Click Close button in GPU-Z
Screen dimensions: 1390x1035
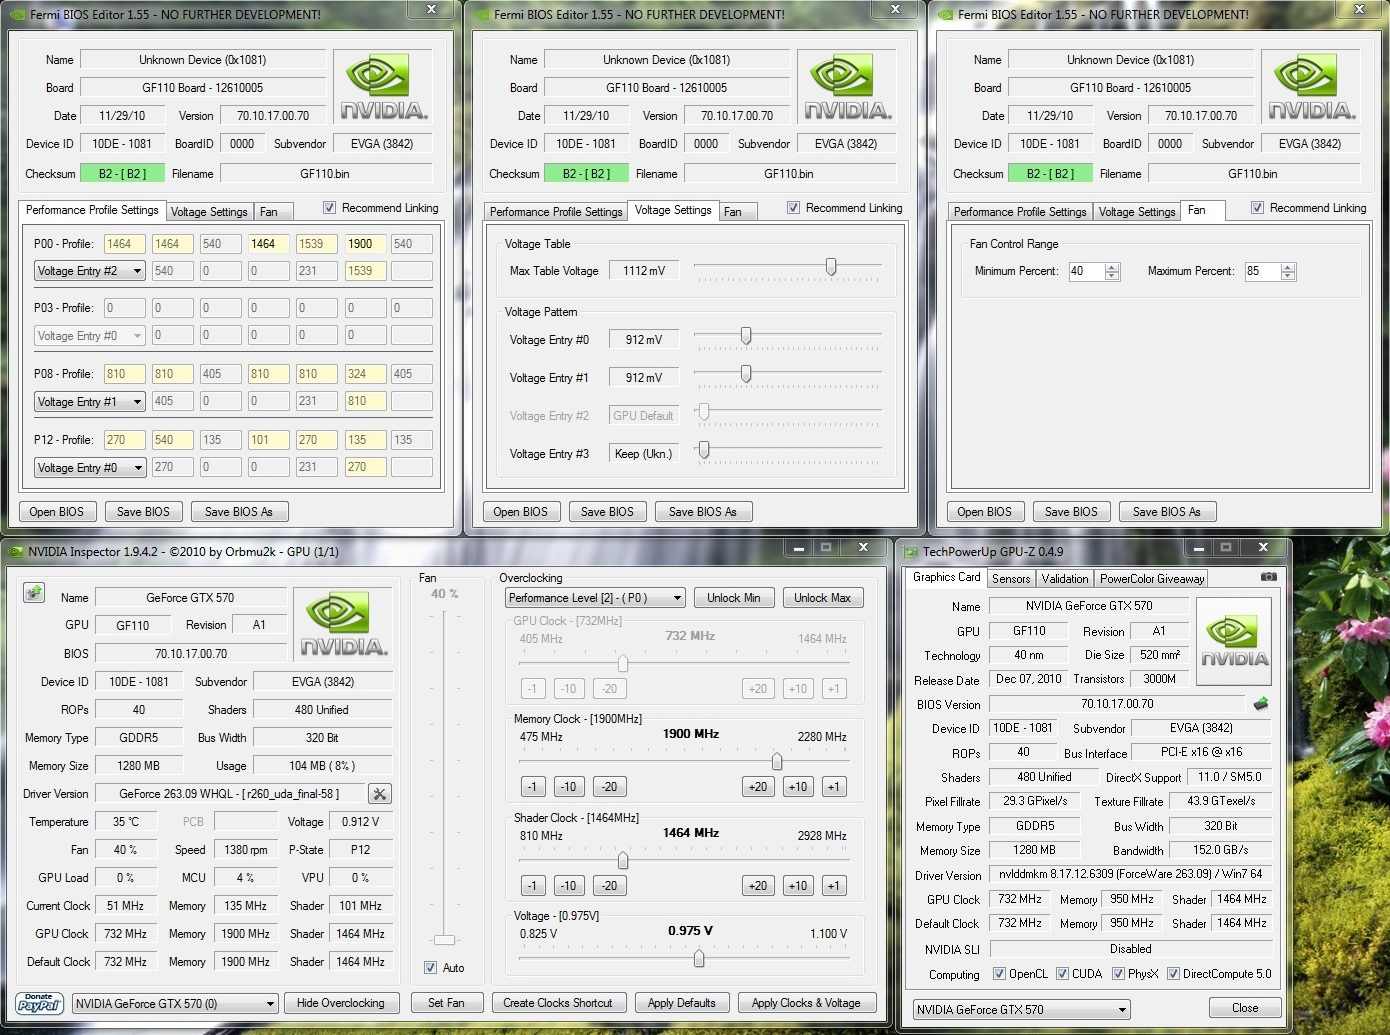[1245, 1008]
